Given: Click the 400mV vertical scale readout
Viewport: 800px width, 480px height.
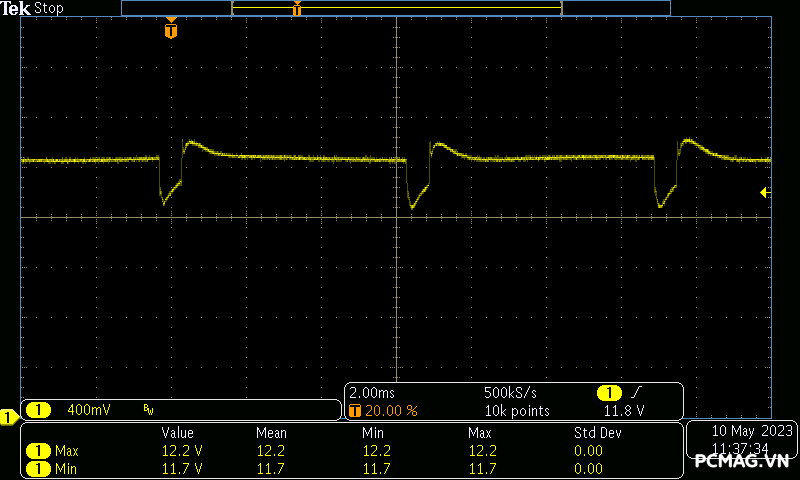Looking at the screenshot, I should pos(90,410).
